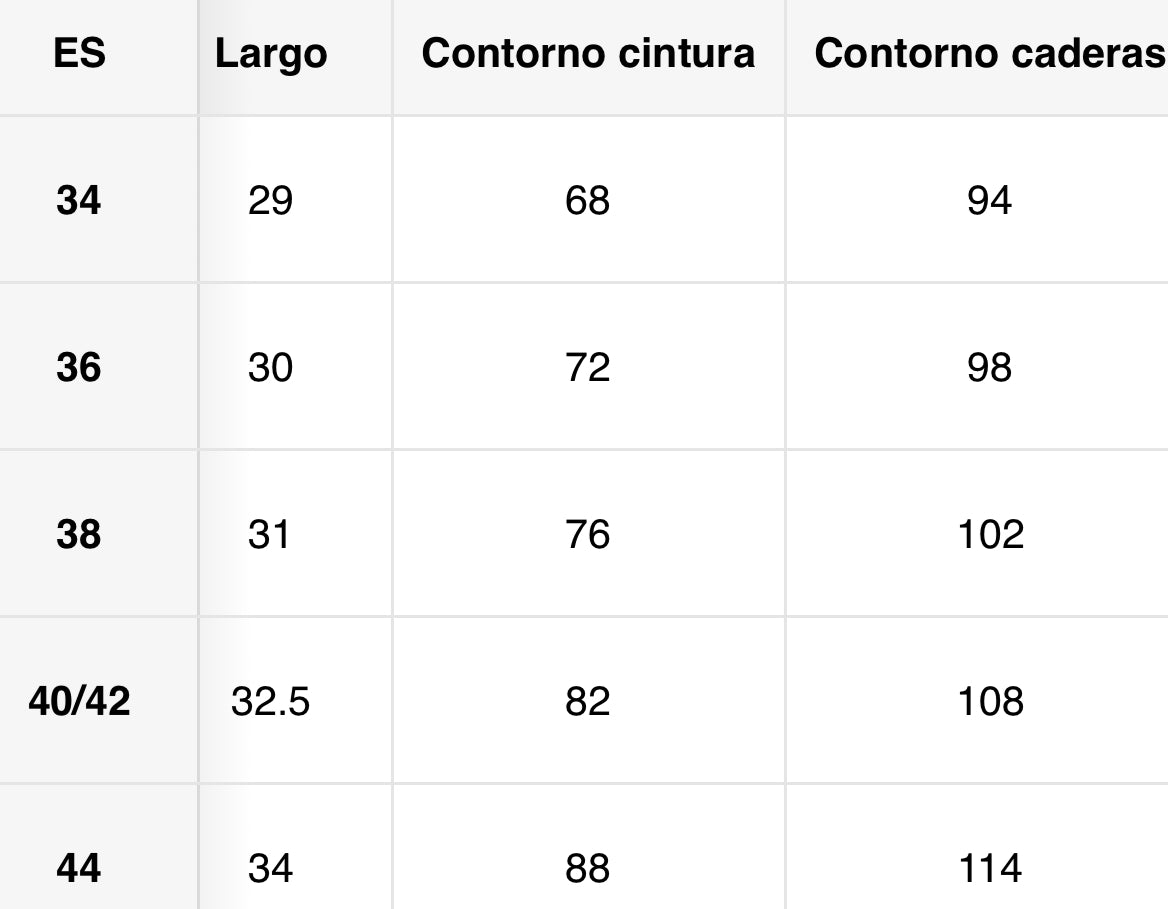Screen dimensions: 1170x909
Task: Select the Contorno caderas header
Action: (x=989, y=54)
